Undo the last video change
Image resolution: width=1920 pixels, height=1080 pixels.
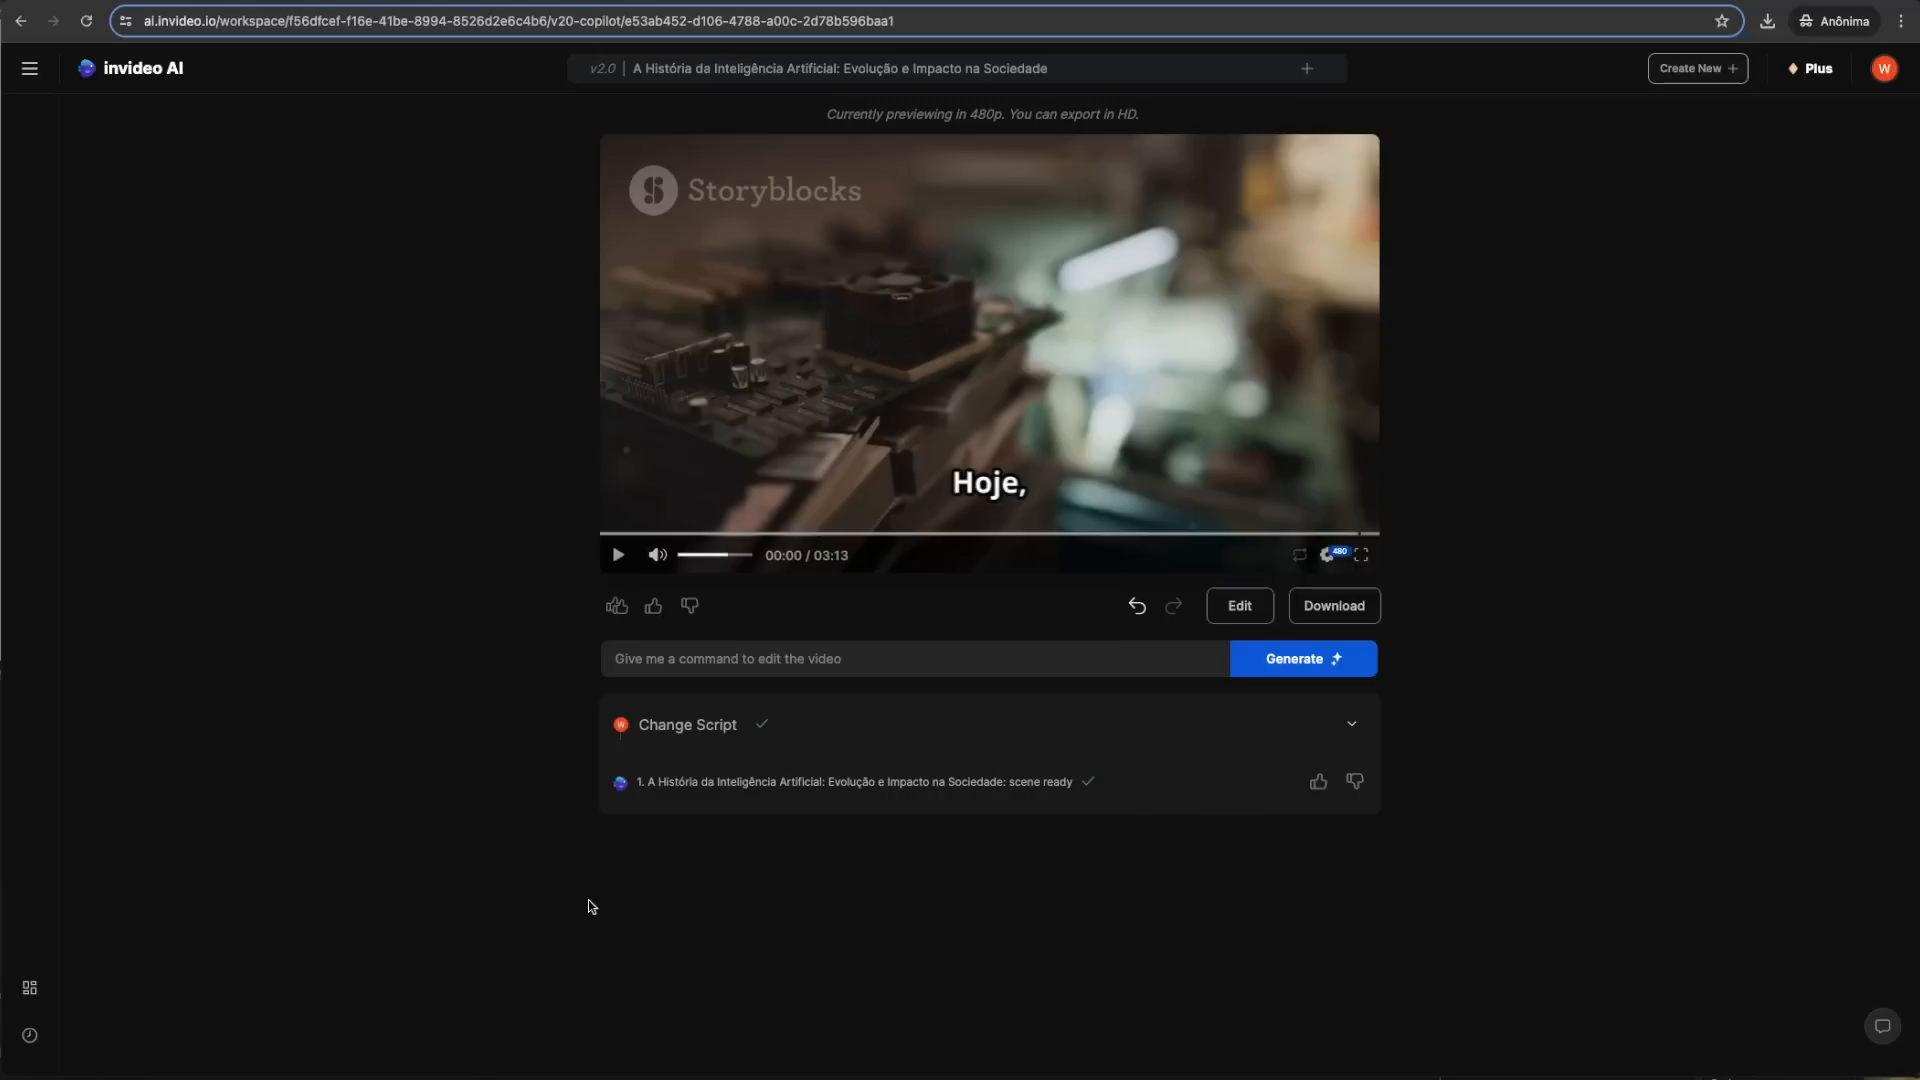[x=1137, y=606]
